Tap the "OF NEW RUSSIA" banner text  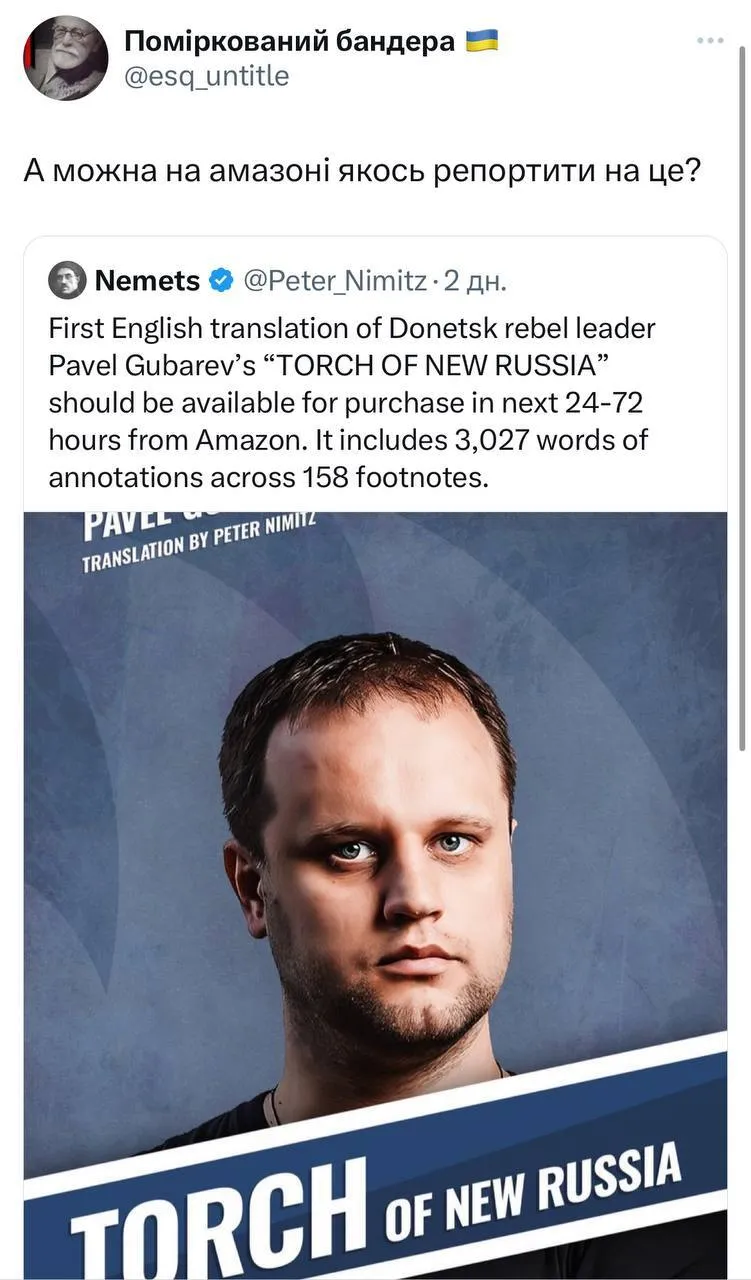[x=532, y=1190]
